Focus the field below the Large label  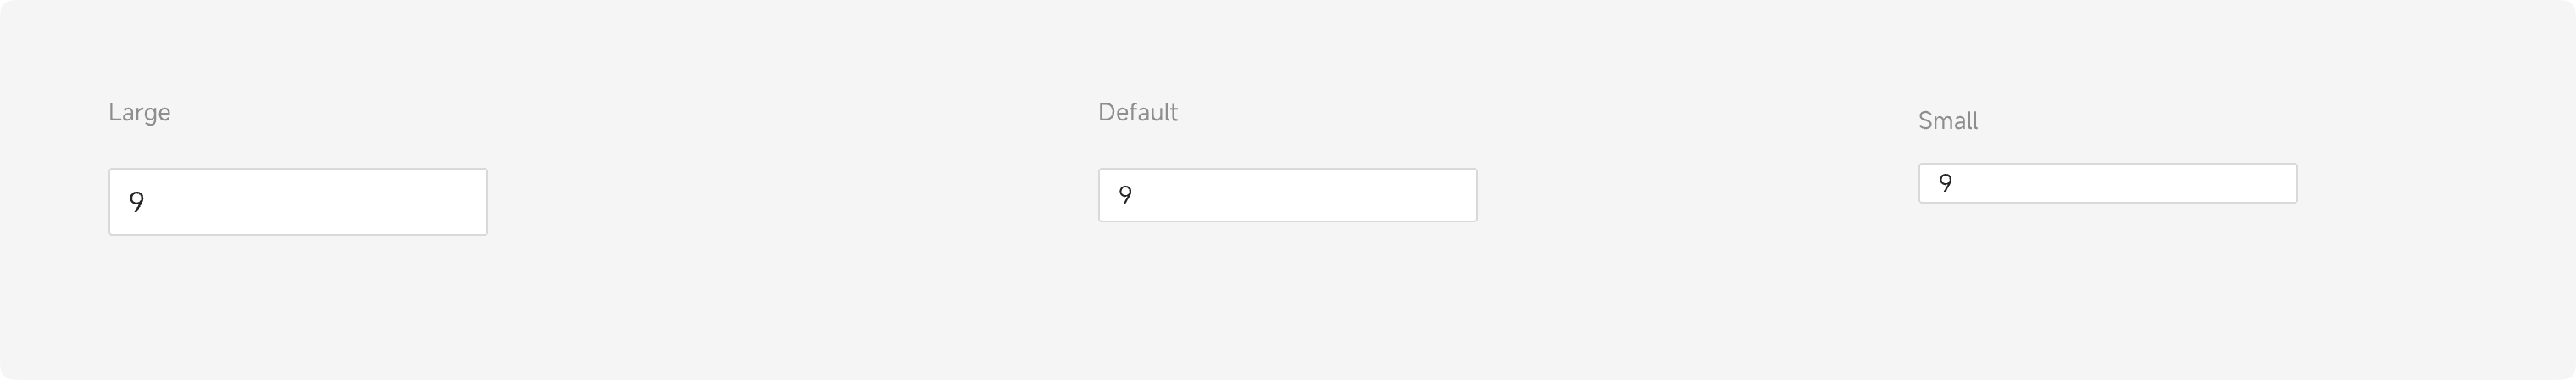[x=297, y=202]
